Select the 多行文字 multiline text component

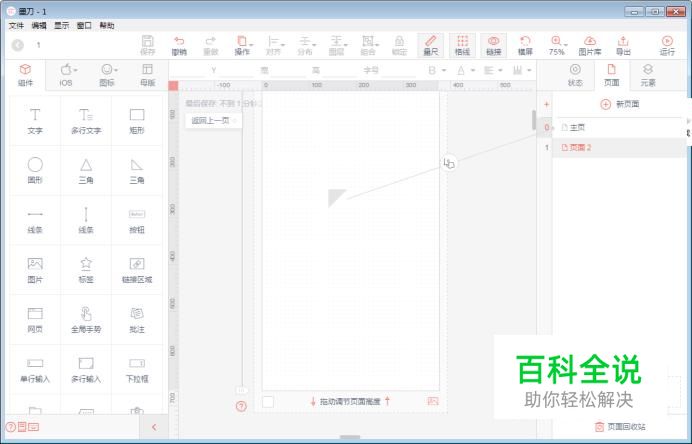(86, 121)
